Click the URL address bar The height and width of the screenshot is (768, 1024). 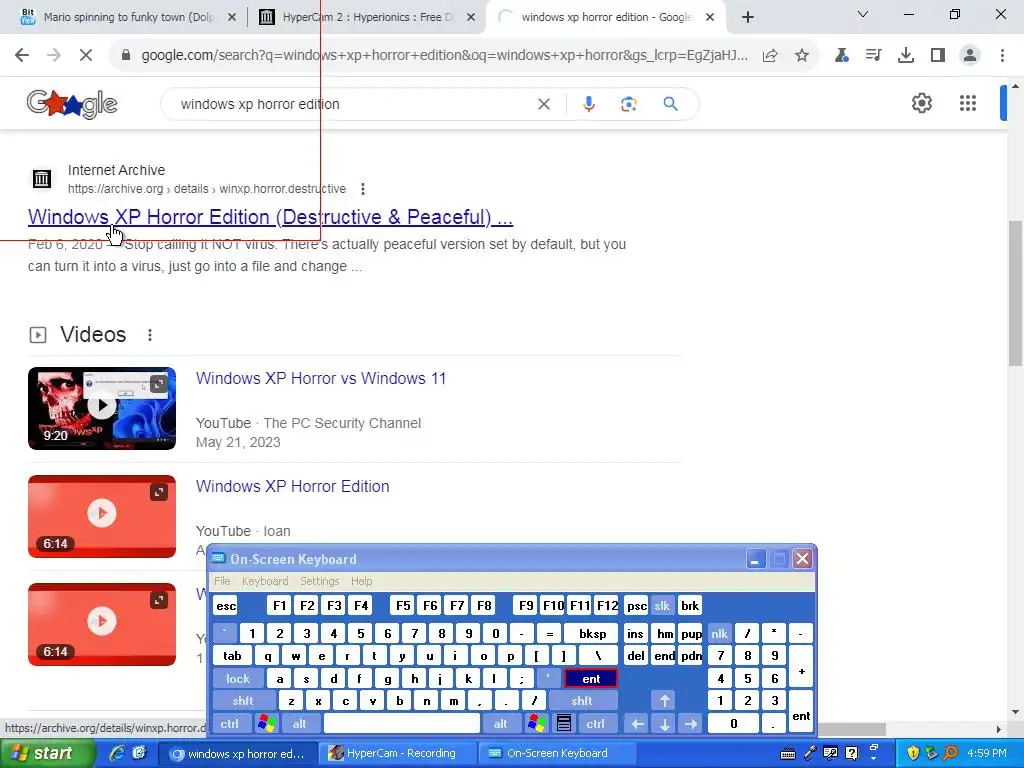pyautogui.click(x=444, y=56)
